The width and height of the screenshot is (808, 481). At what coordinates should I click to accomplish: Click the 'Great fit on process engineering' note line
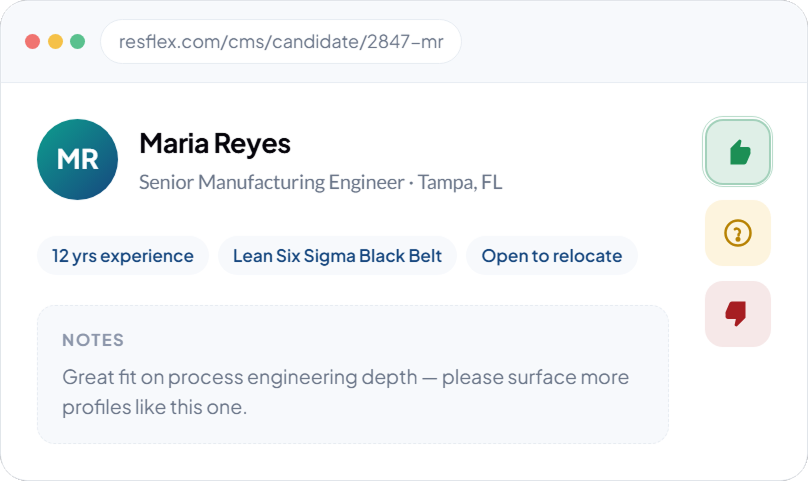pos(345,378)
